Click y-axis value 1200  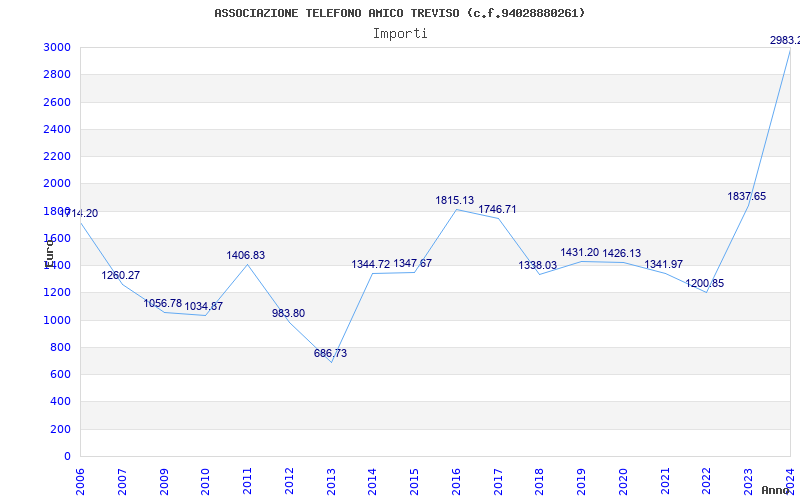(x=57, y=292)
